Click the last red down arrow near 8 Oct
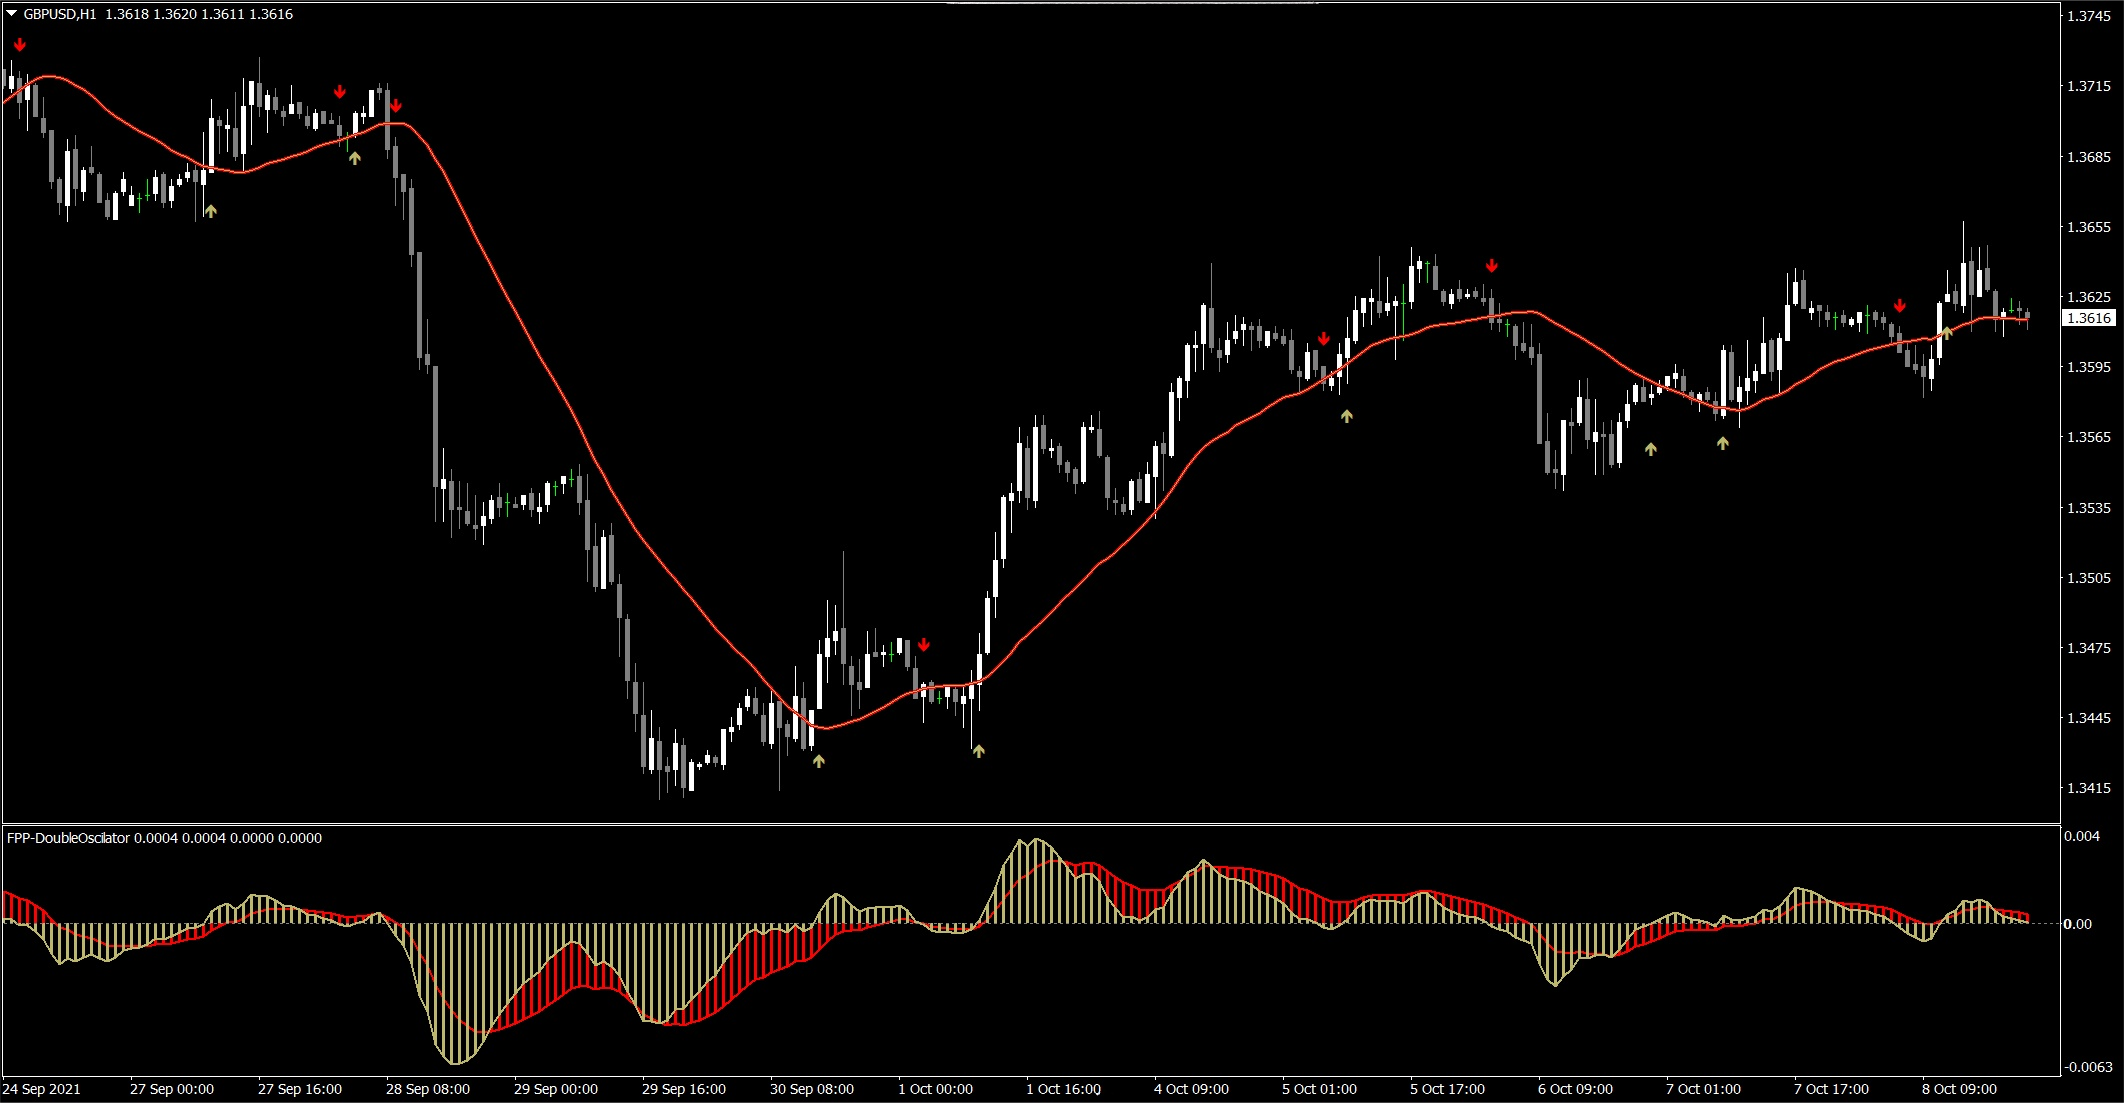The height and width of the screenshot is (1103, 2124). point(1900,306)
